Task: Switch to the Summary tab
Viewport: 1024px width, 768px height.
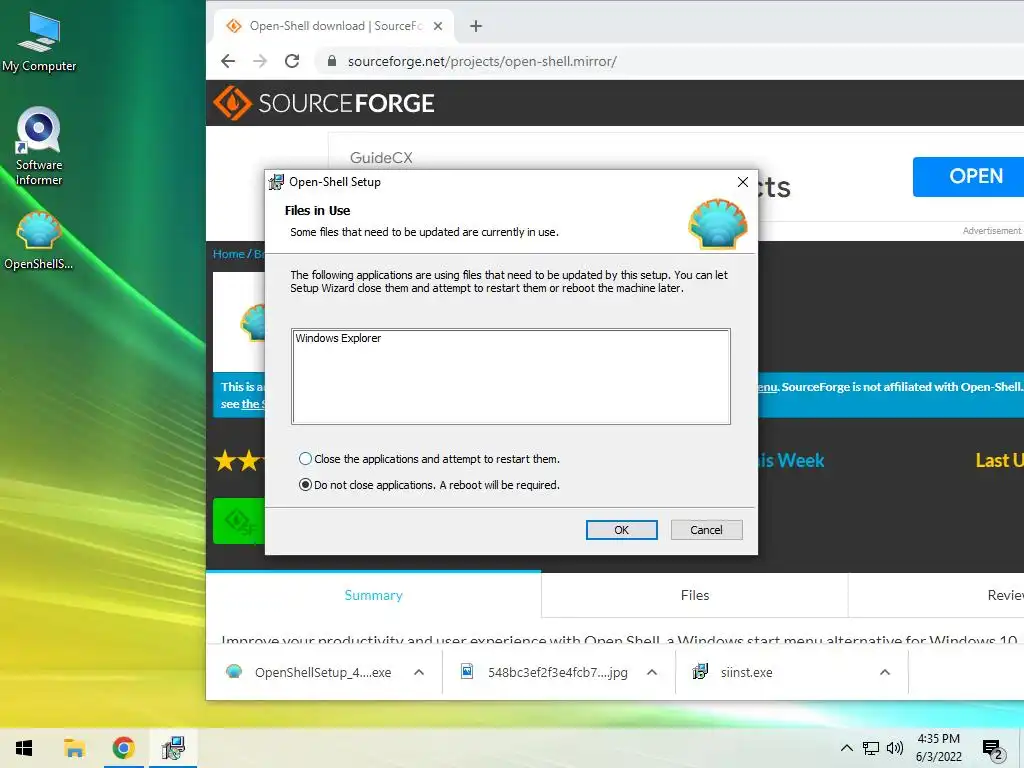Action: pyautogui.click(x=374, y=595)
